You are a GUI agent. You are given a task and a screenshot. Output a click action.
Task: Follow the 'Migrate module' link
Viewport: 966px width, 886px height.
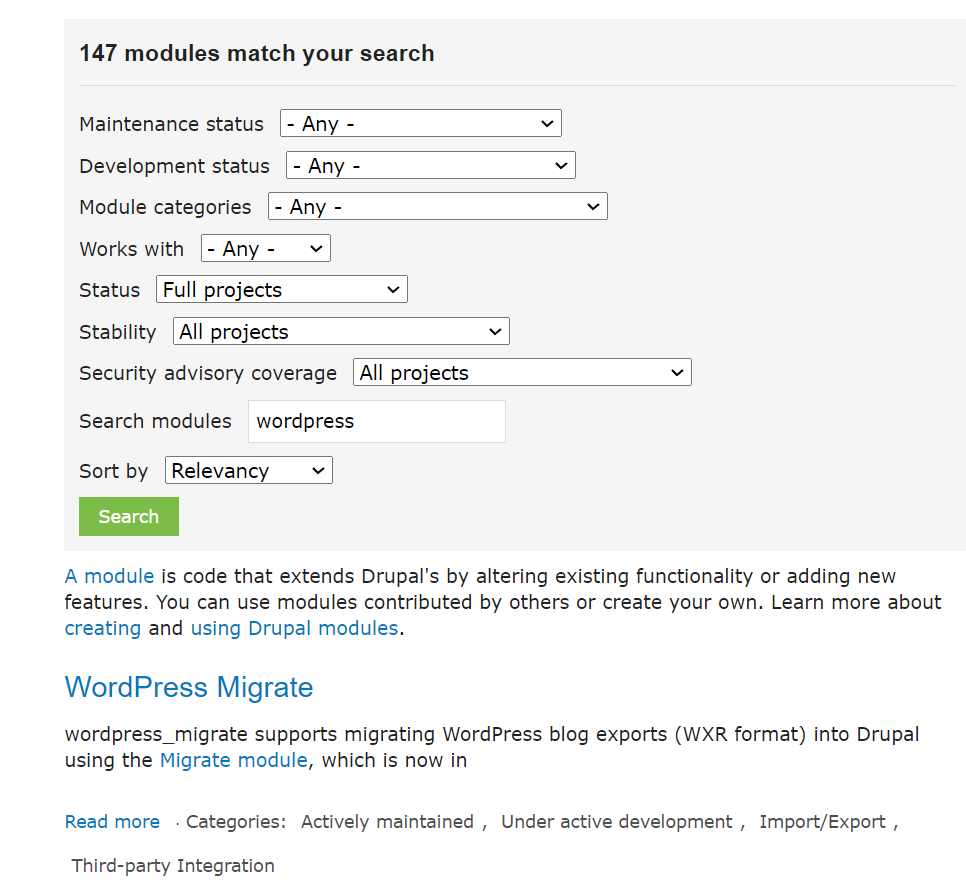tap(233, 760)
